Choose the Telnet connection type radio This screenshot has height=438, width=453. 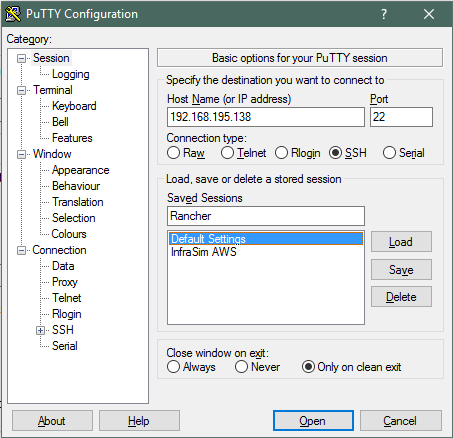pyautogui.click(x=227, y=153)
